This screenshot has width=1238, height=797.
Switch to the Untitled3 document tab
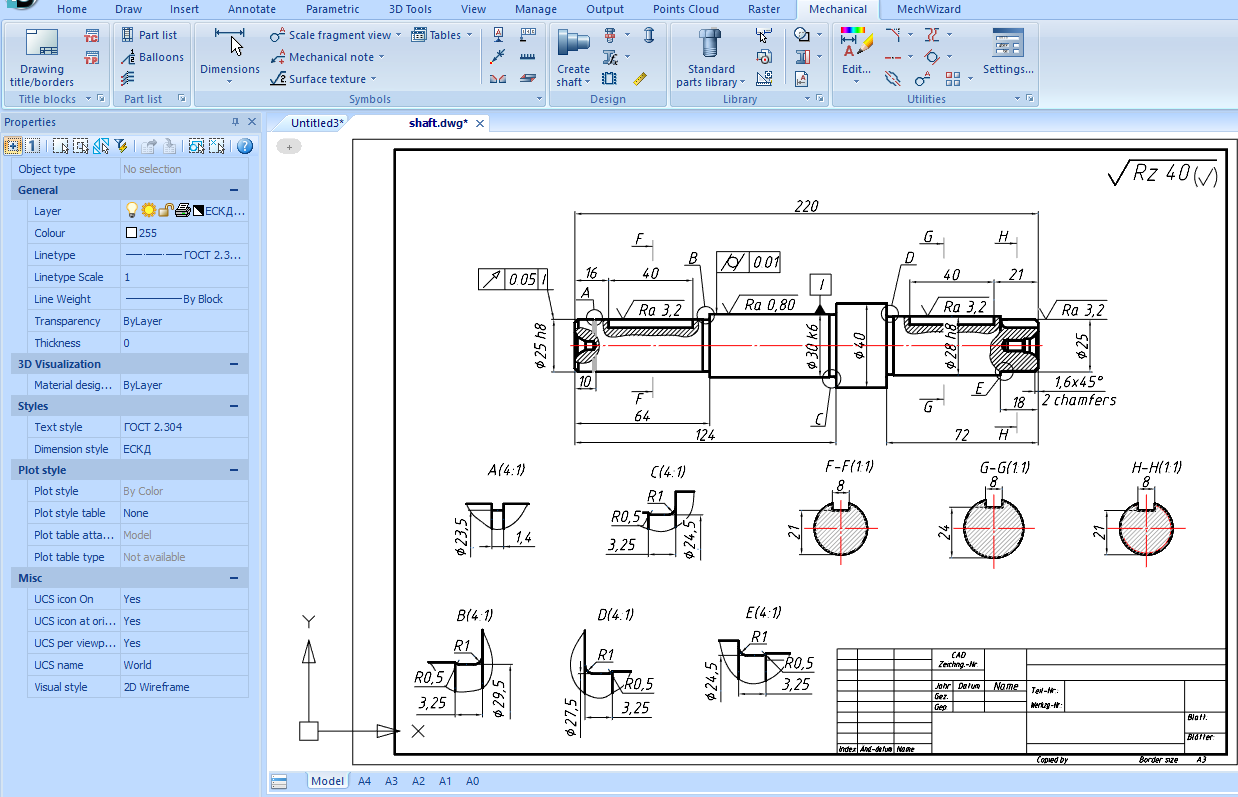point(317,123)
